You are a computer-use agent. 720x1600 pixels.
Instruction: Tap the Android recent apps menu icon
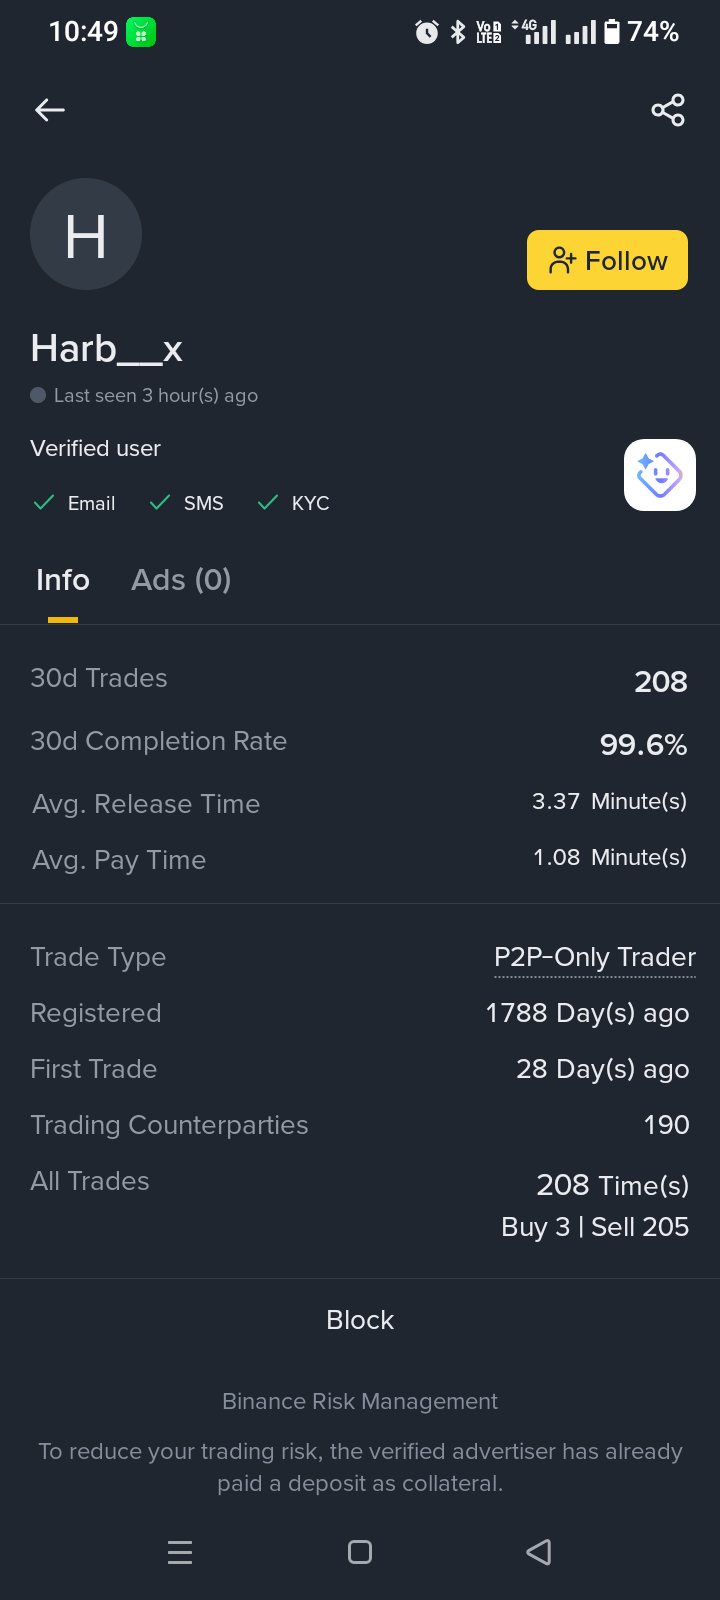[180, 1552]
